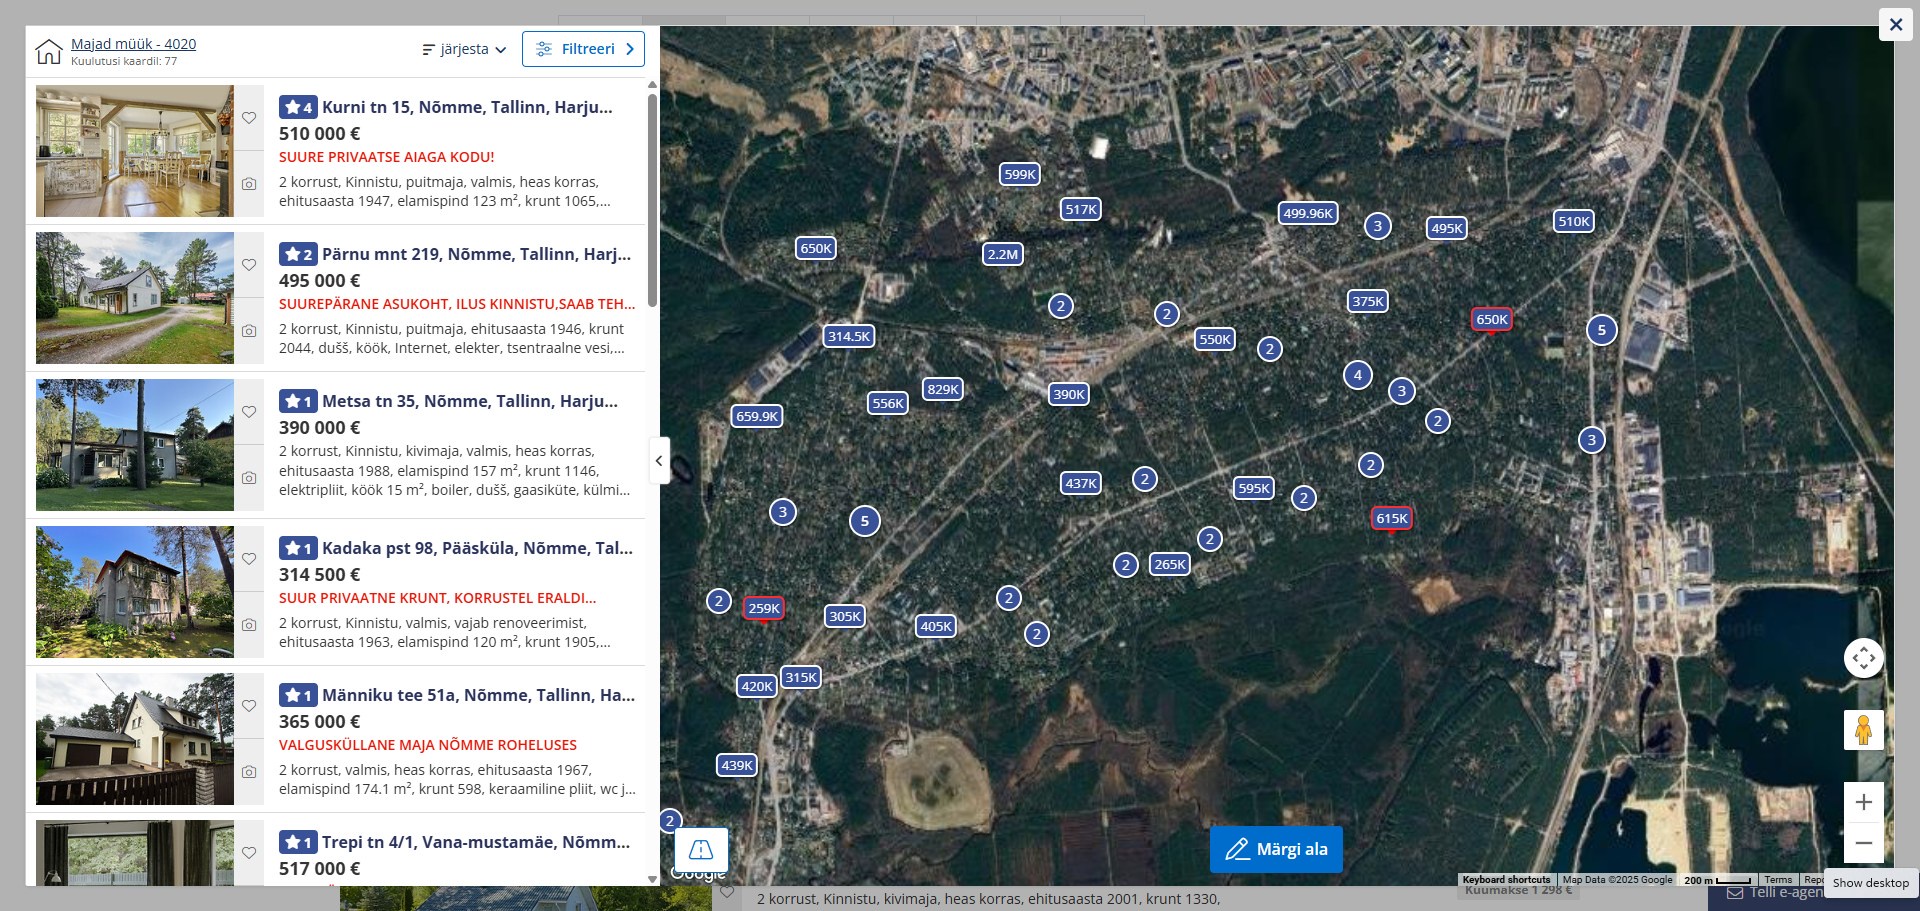The height and width of the screenshot is (911, 1920).
Task: Open the järjesta sort dropdown
Action: [x=464, y=49]
